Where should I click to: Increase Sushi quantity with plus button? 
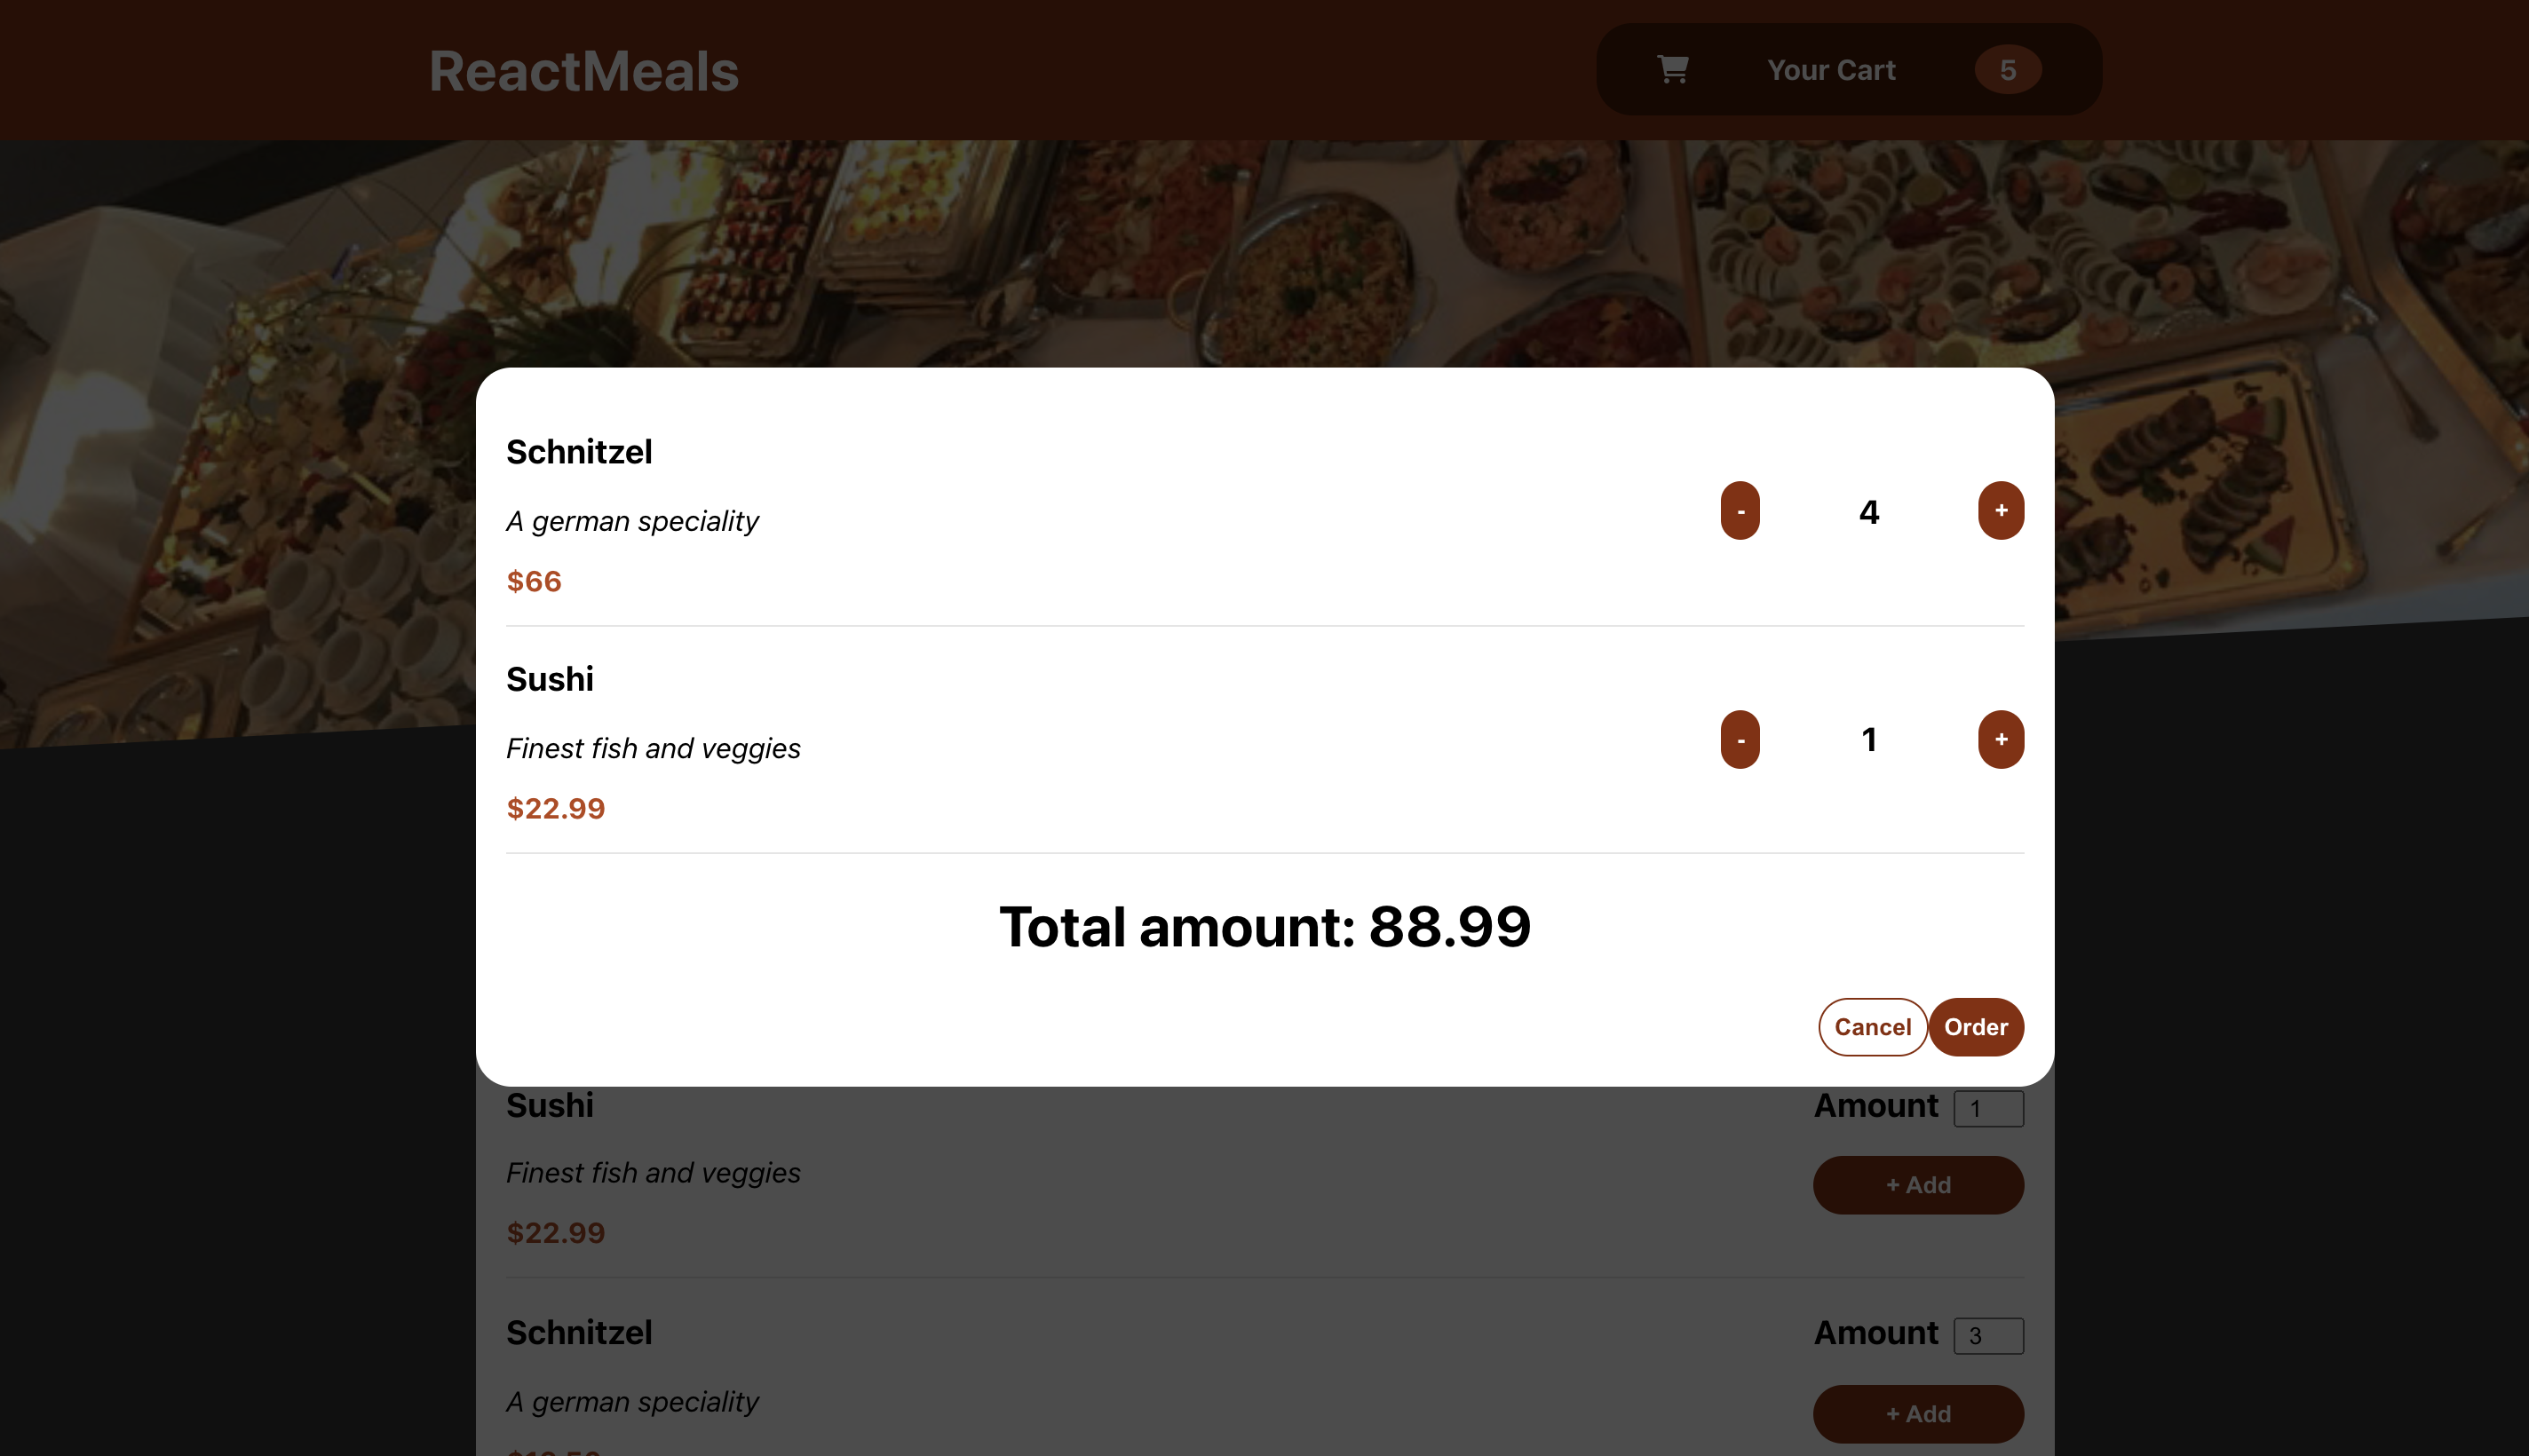coord(2000,739)
